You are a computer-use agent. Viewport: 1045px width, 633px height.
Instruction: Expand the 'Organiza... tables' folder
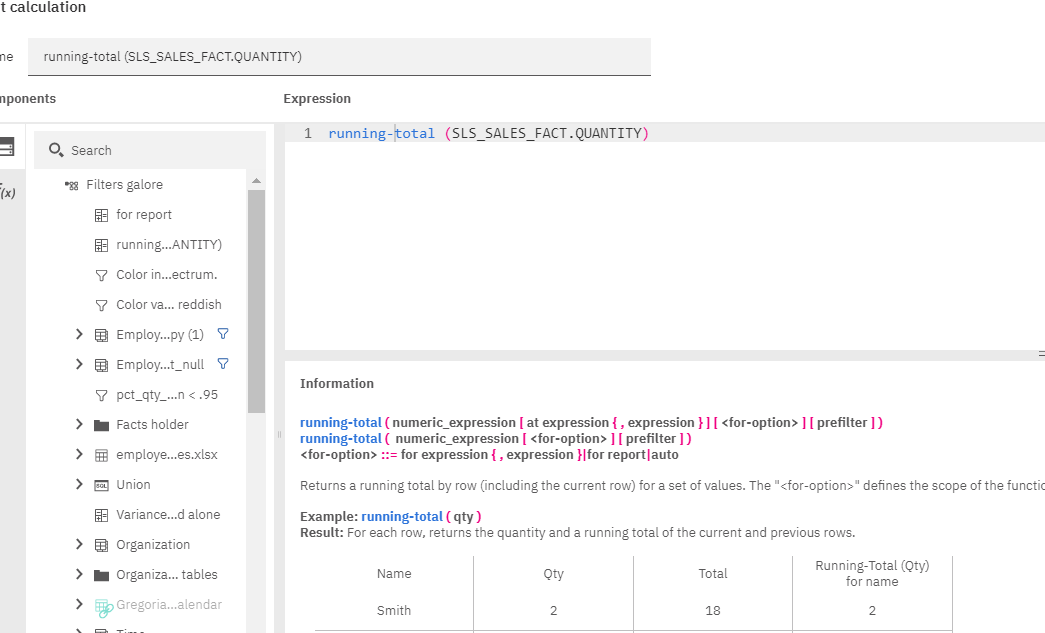pyautogui.click(x=79, y=574)
